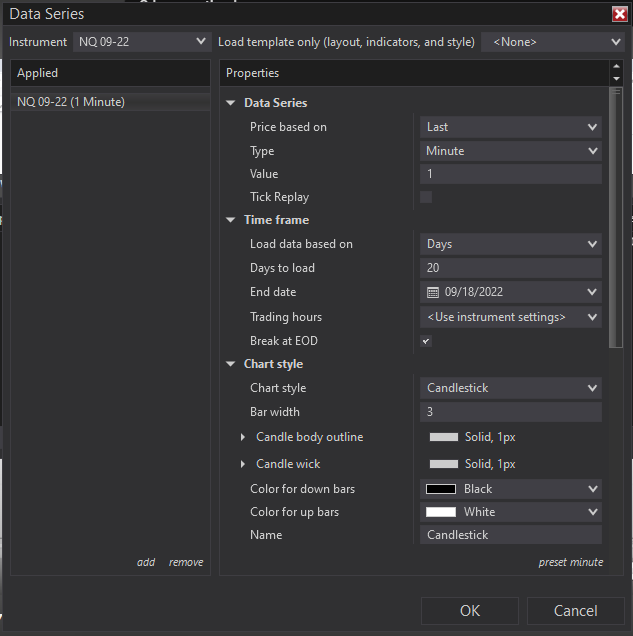
Task: Open the Instrument NQ 09-22 dropdown
Action: point(141,42)
